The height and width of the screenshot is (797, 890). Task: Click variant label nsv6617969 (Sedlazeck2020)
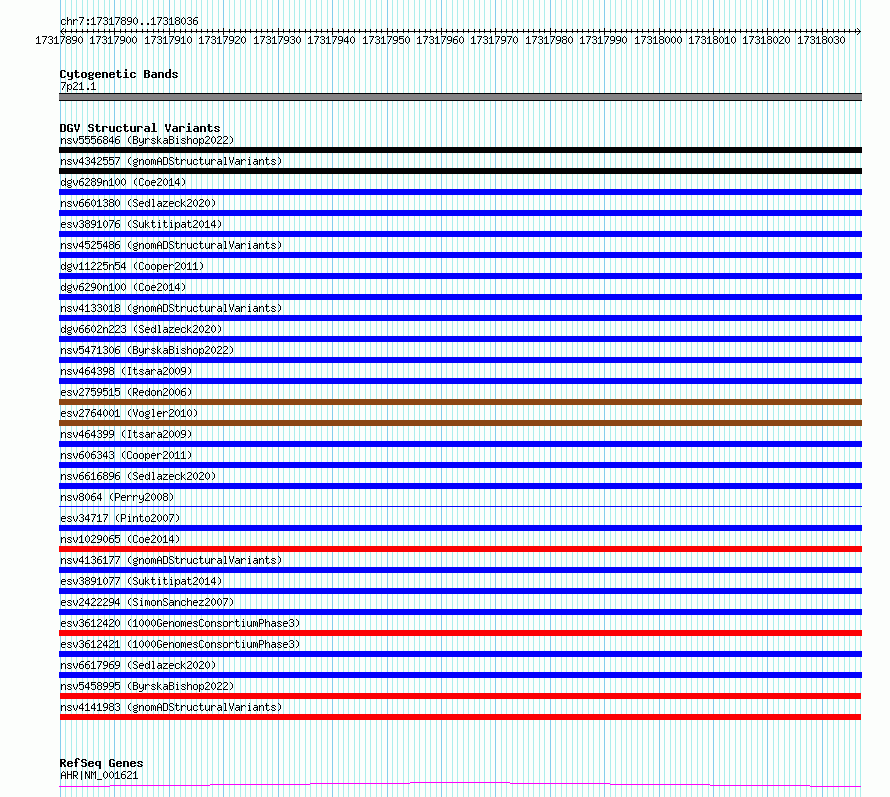point(138,665)
